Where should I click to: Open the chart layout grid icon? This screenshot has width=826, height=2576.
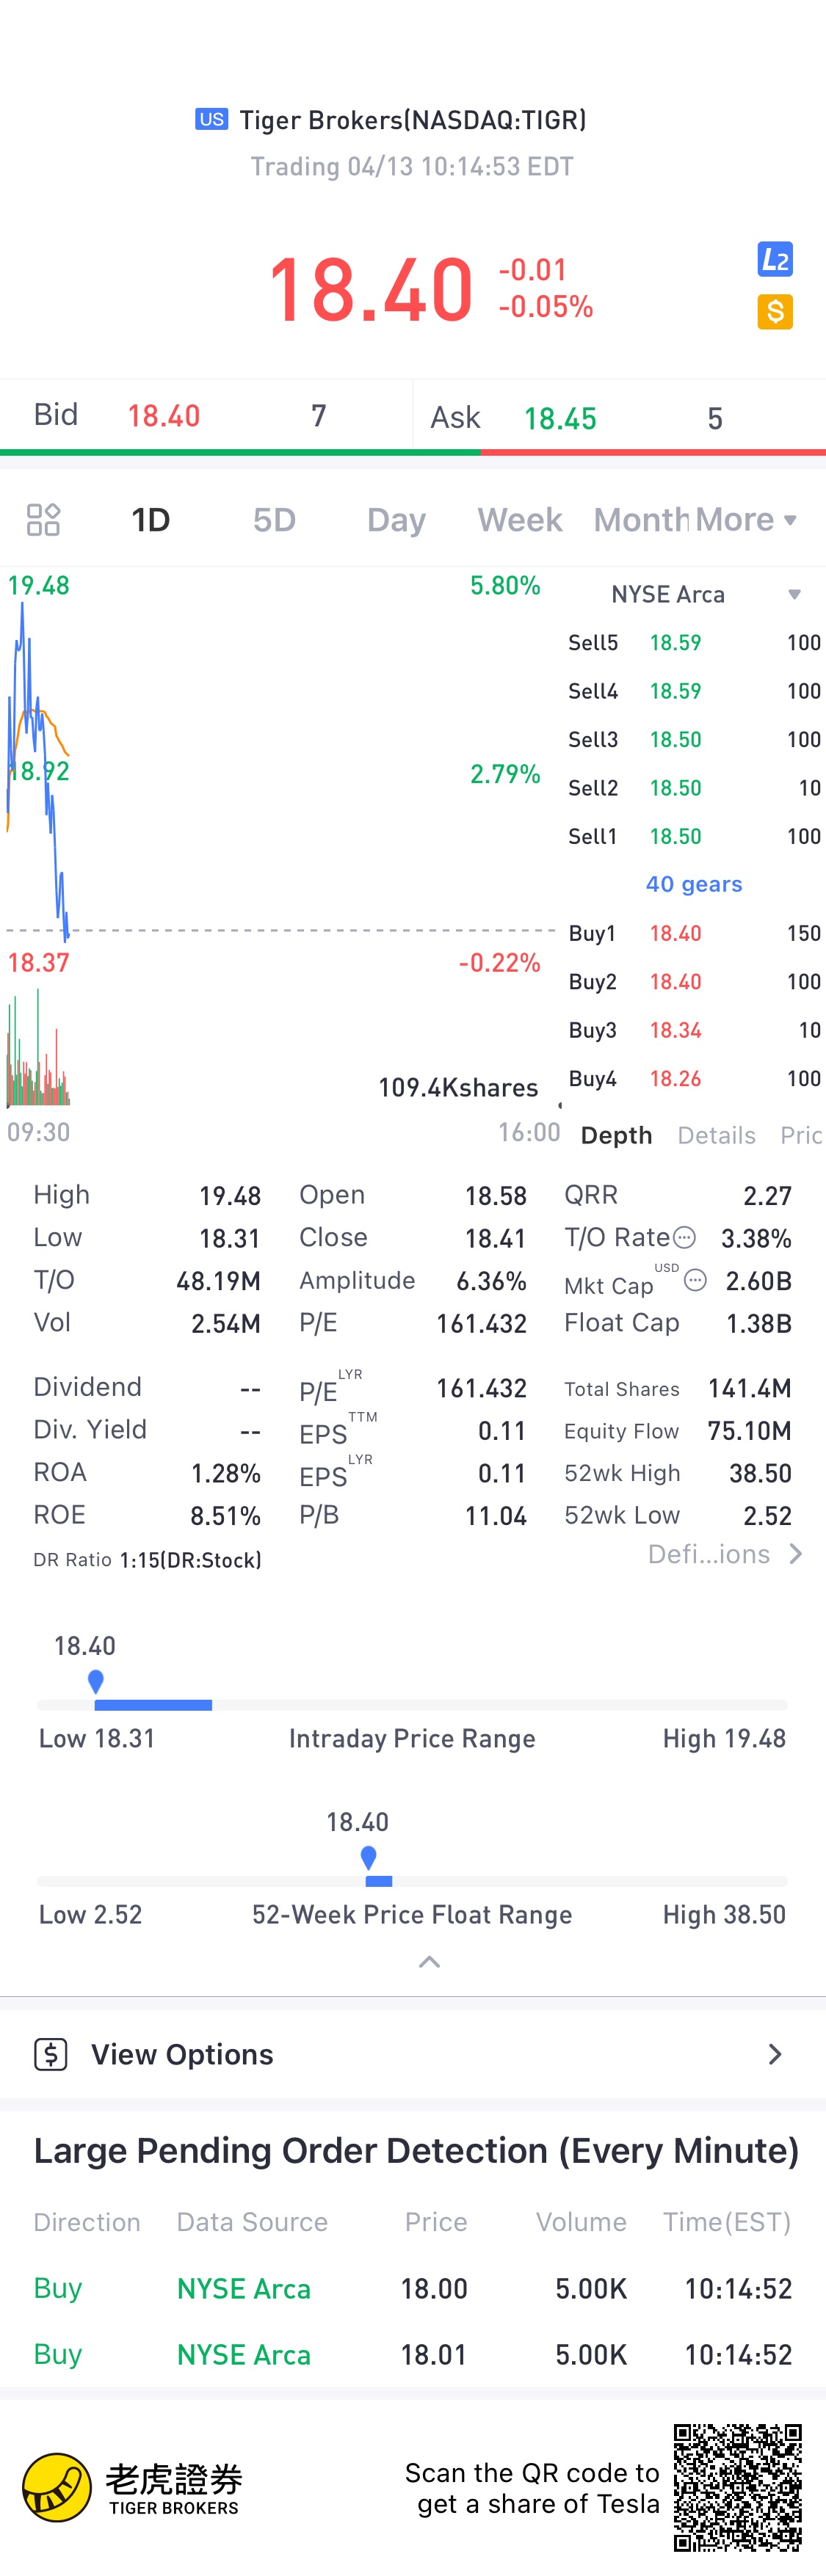coord(43,520)
